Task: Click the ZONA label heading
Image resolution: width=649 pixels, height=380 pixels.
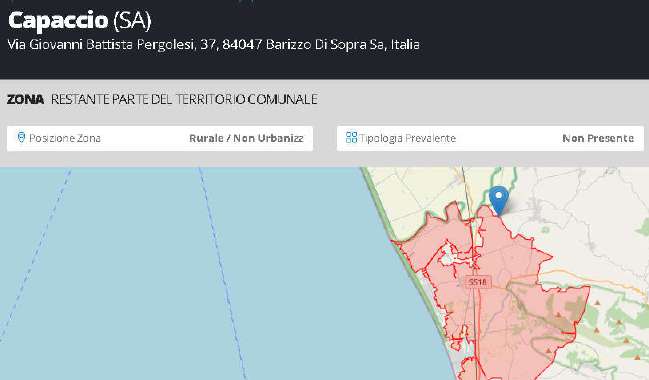Action: [x=25, y=99]
